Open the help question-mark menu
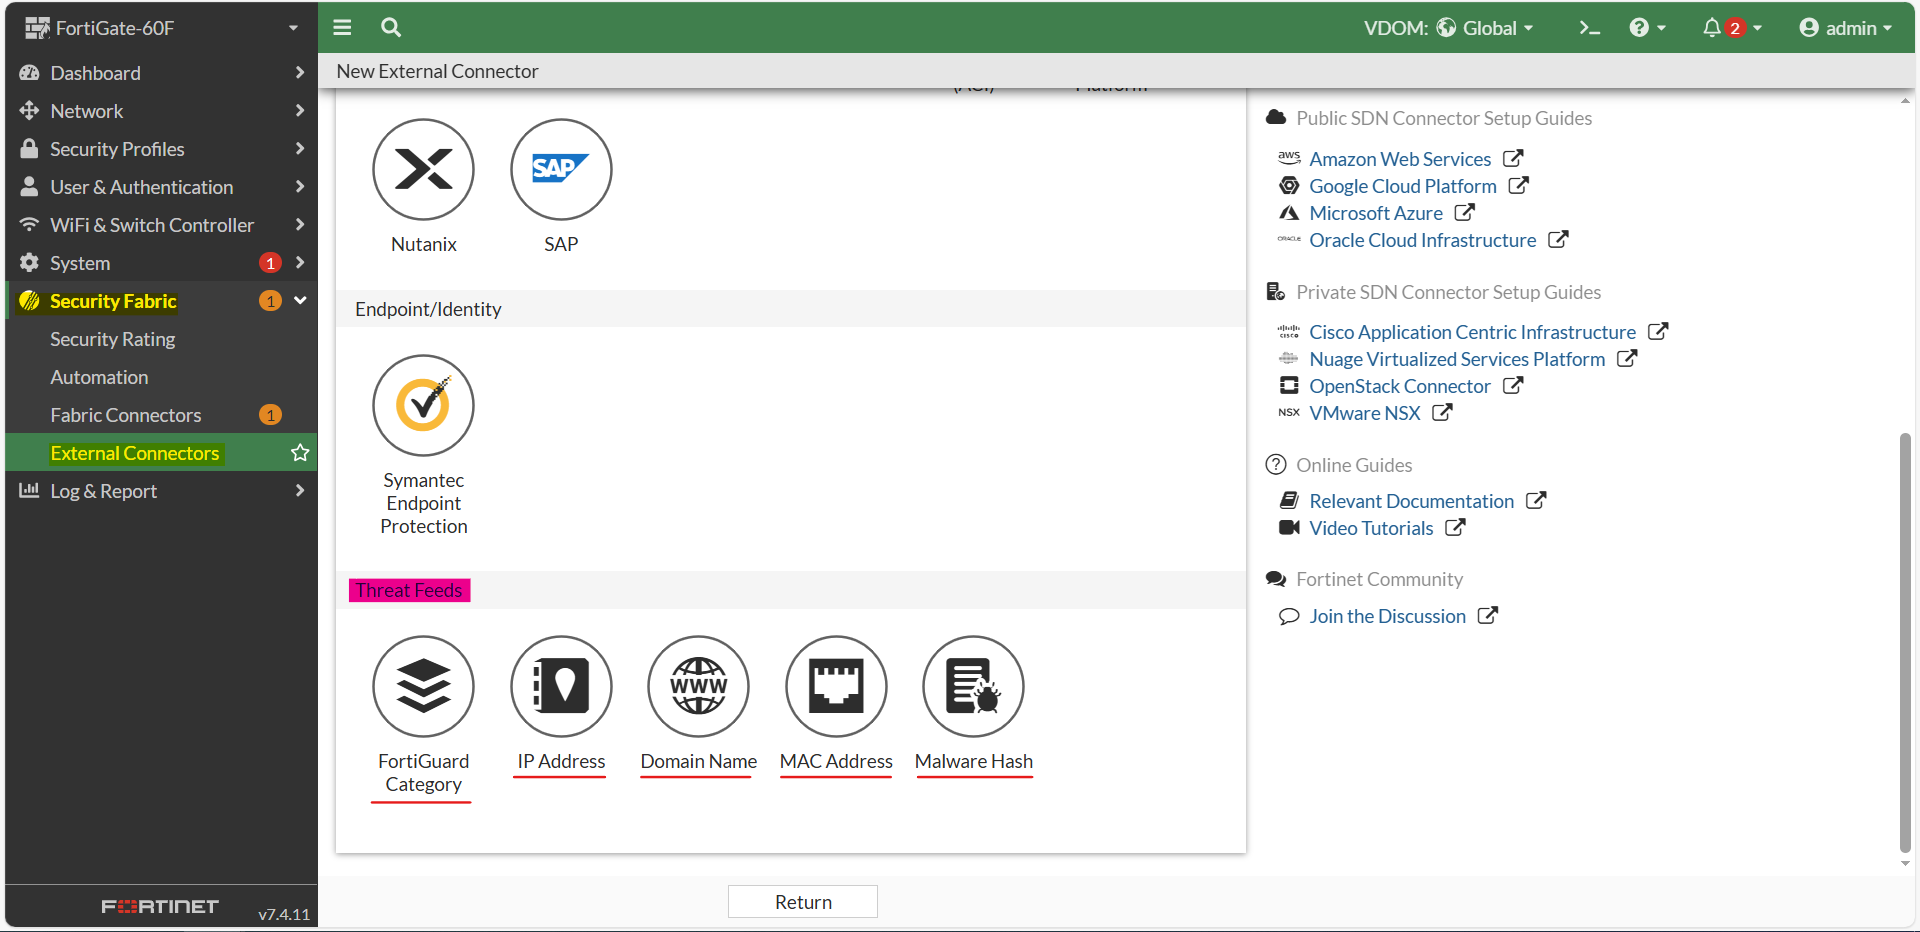1920x932 pixels. pos(1647,28)
